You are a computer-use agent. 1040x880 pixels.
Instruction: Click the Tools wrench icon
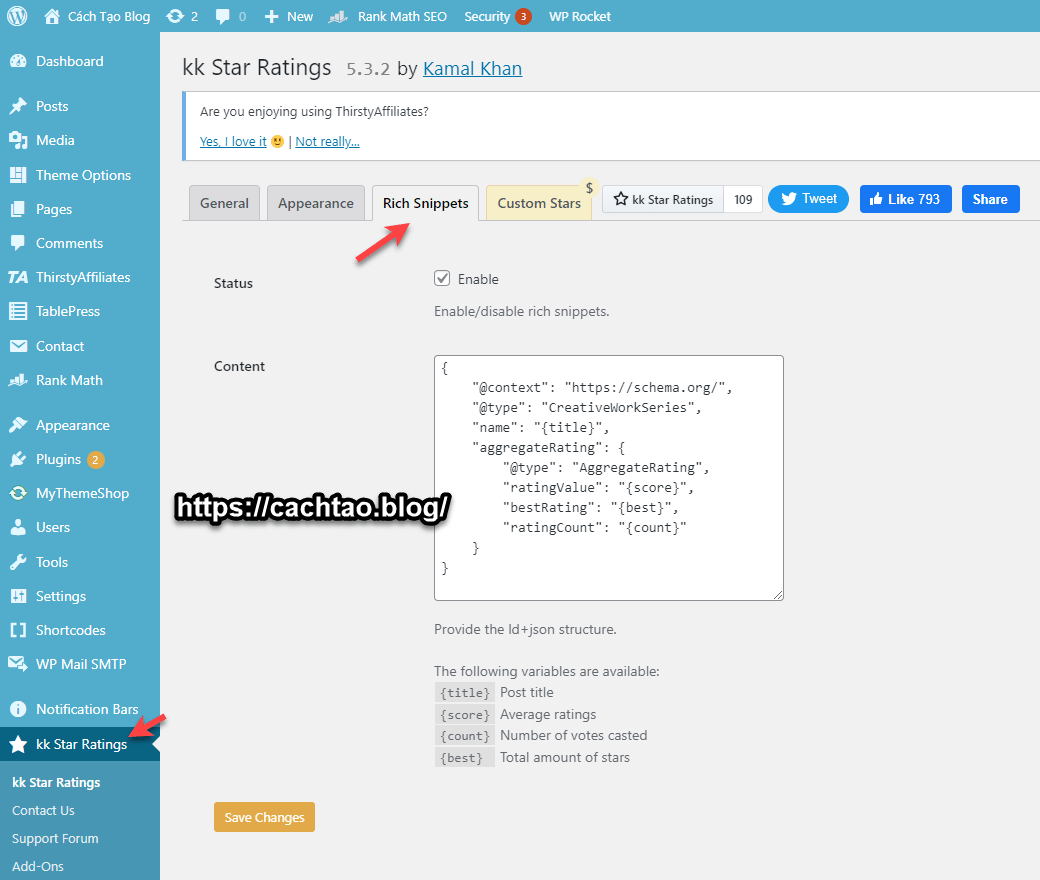coord(18,562)
